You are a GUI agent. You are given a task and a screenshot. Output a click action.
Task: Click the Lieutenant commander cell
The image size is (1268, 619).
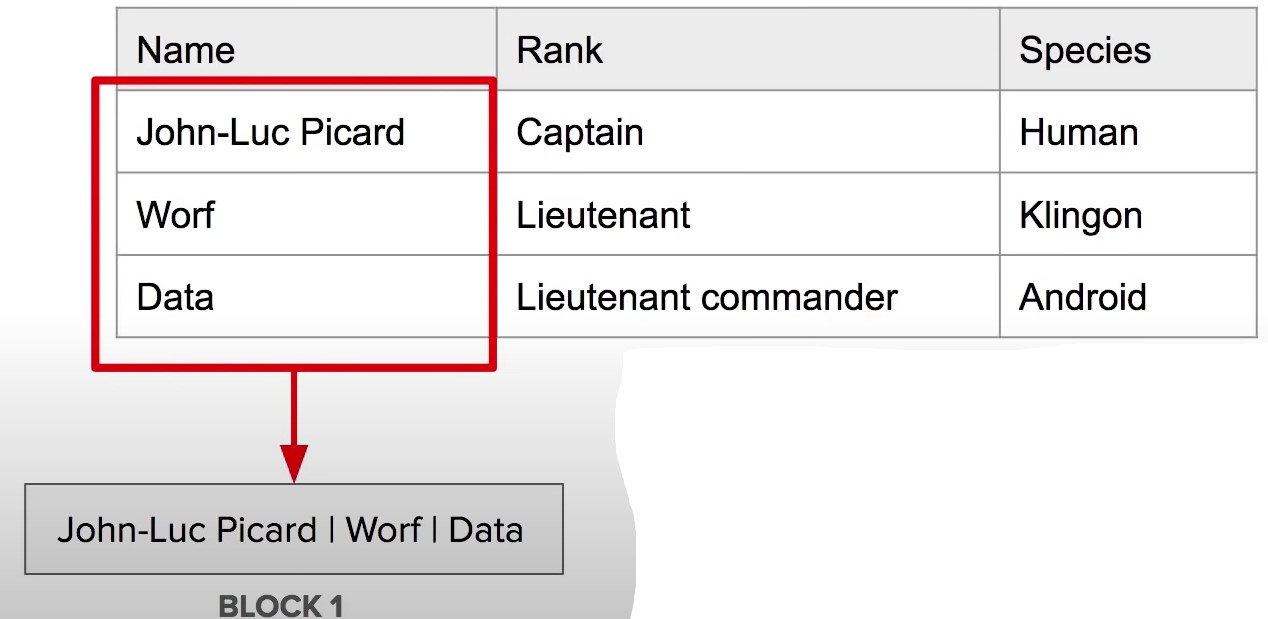pyautogui.click(x=707, y=297)
